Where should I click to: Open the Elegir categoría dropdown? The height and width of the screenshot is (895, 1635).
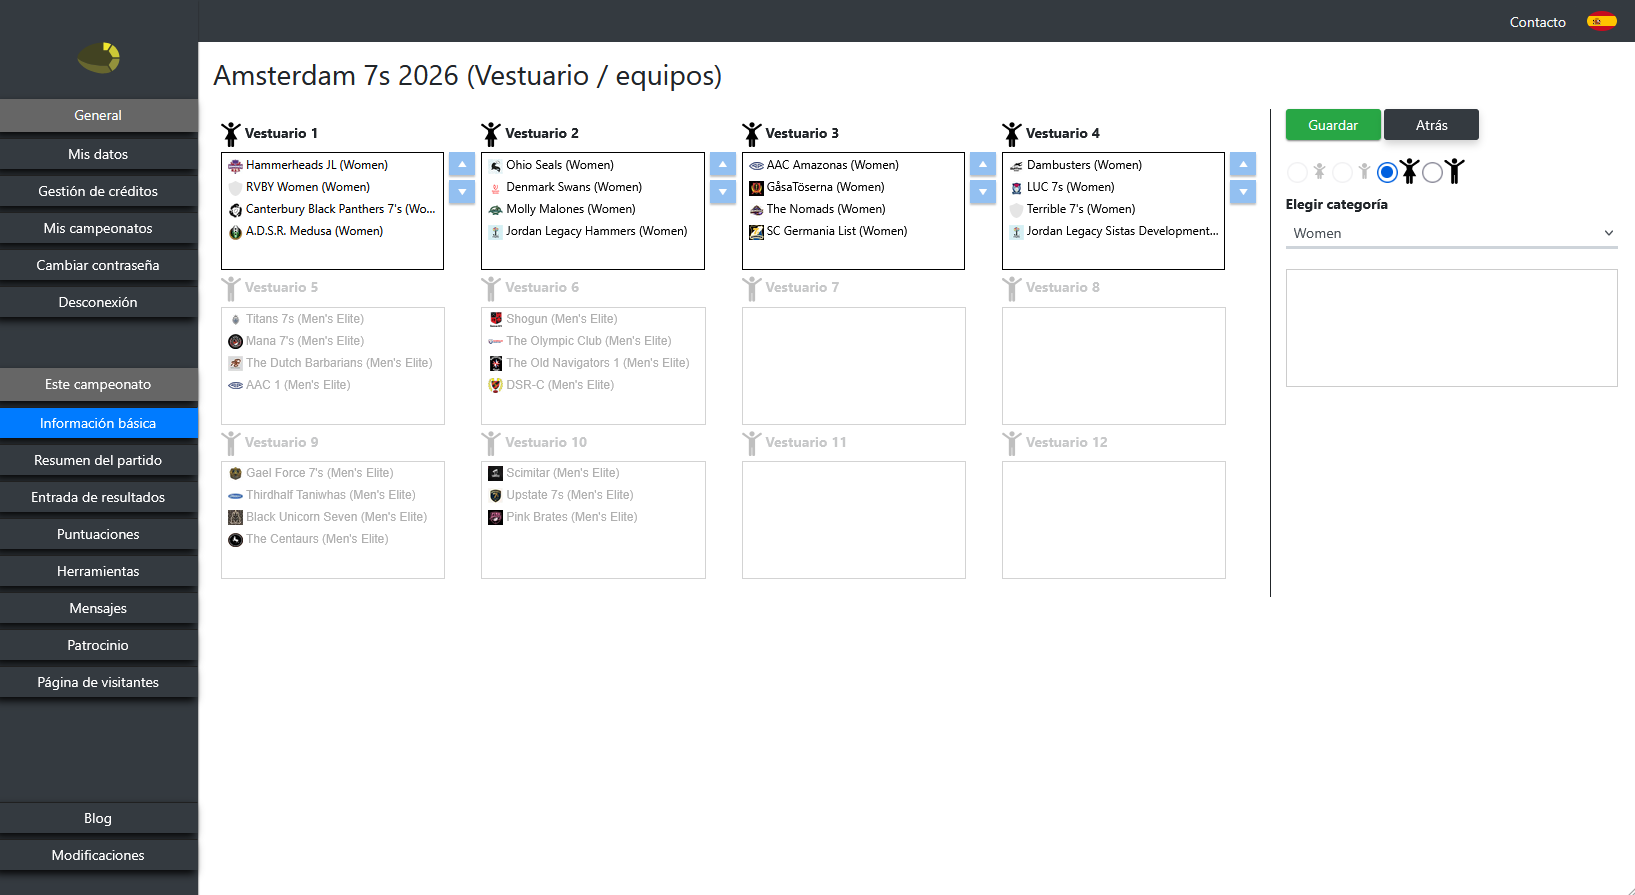(1452, 233)
